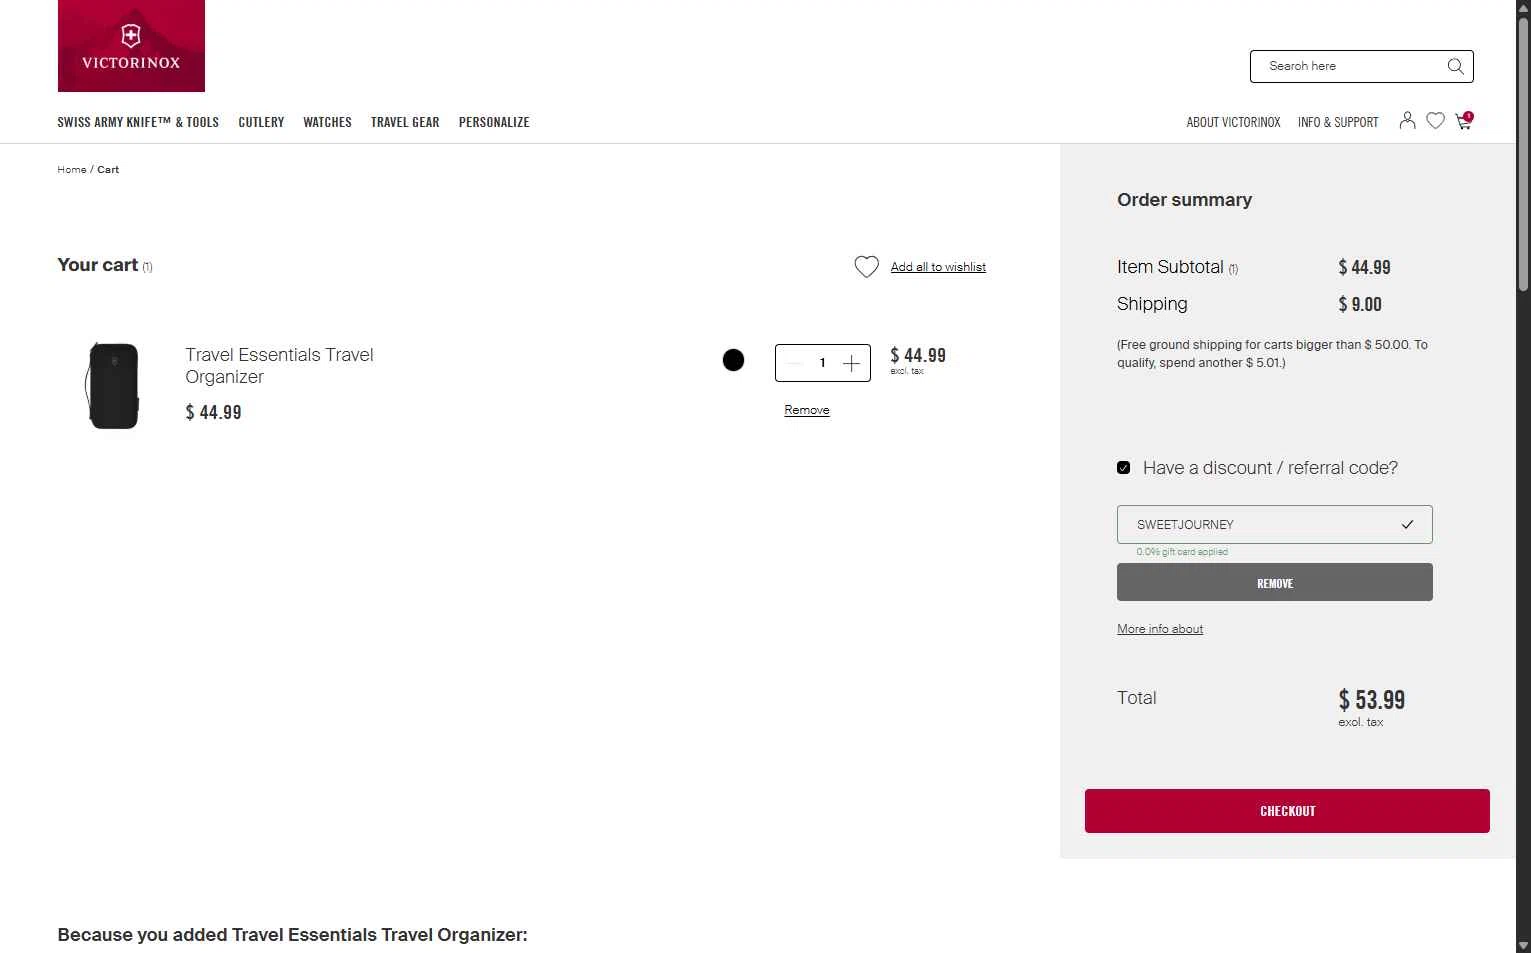The height and width of the screenshot is (953, 1531).
Task: Click the SWEETJOURNEY code field
Action: 1274,524
